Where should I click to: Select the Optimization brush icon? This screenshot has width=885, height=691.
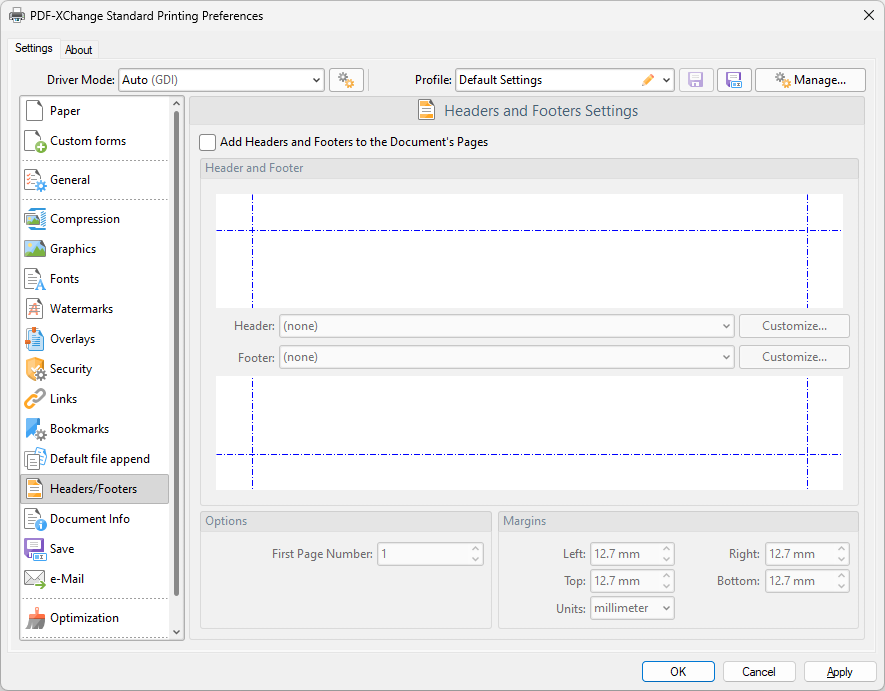click(35, 618)
